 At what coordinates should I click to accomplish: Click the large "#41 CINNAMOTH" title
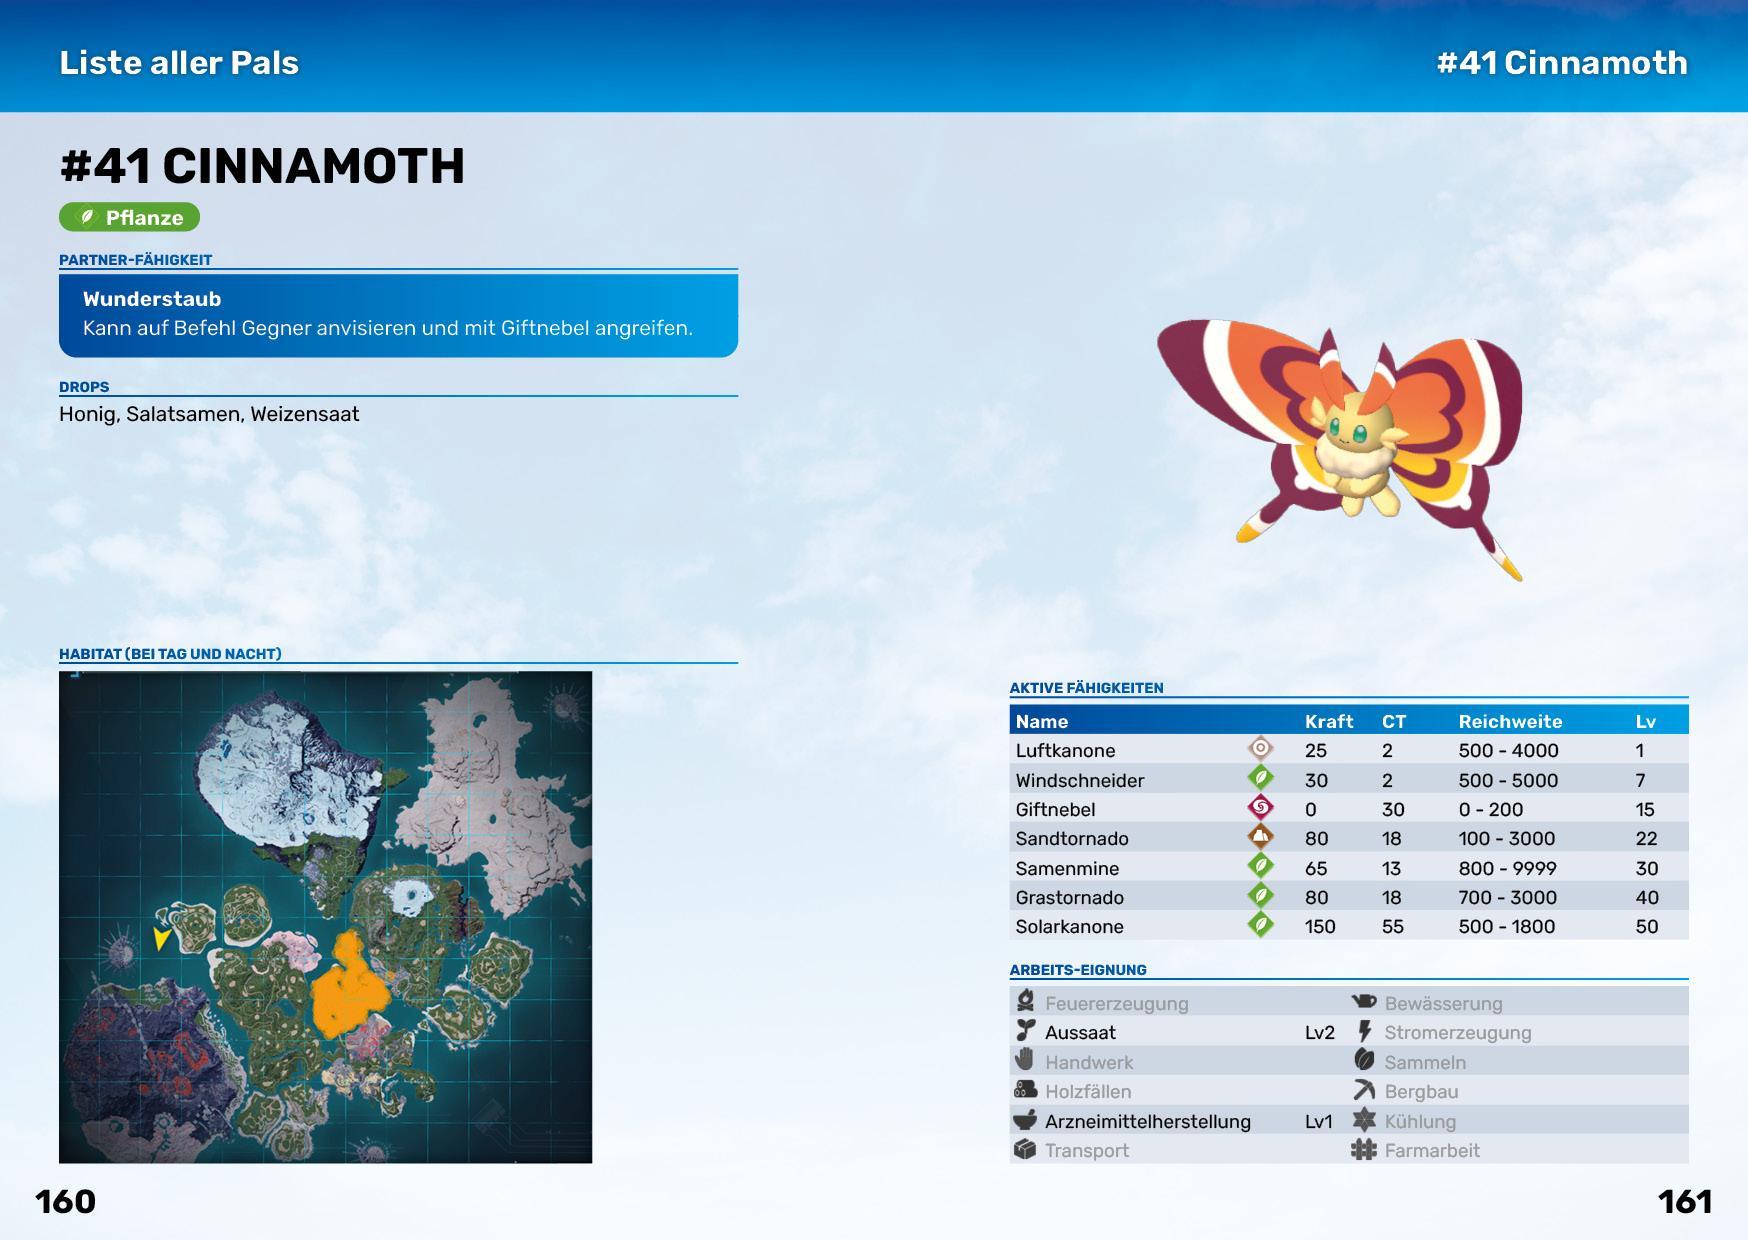point(262,166)
